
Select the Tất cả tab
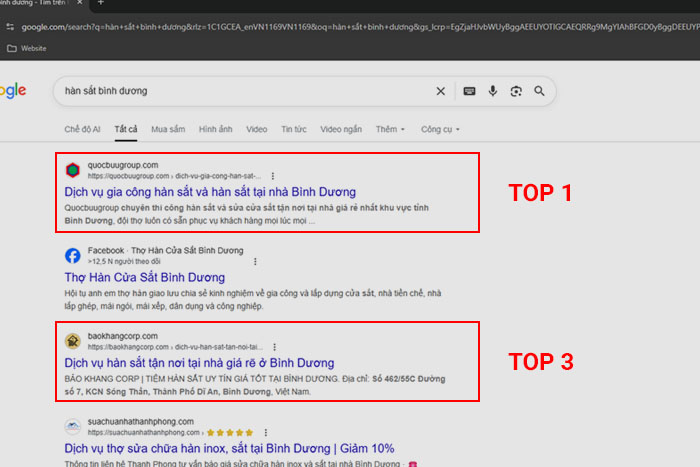pyautogui.click(x=126, y=129)
